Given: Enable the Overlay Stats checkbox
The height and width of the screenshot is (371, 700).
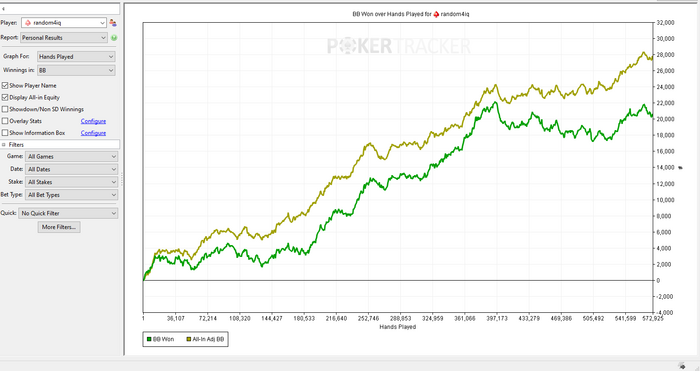Looking at the screenshot, I should point(5,121).
